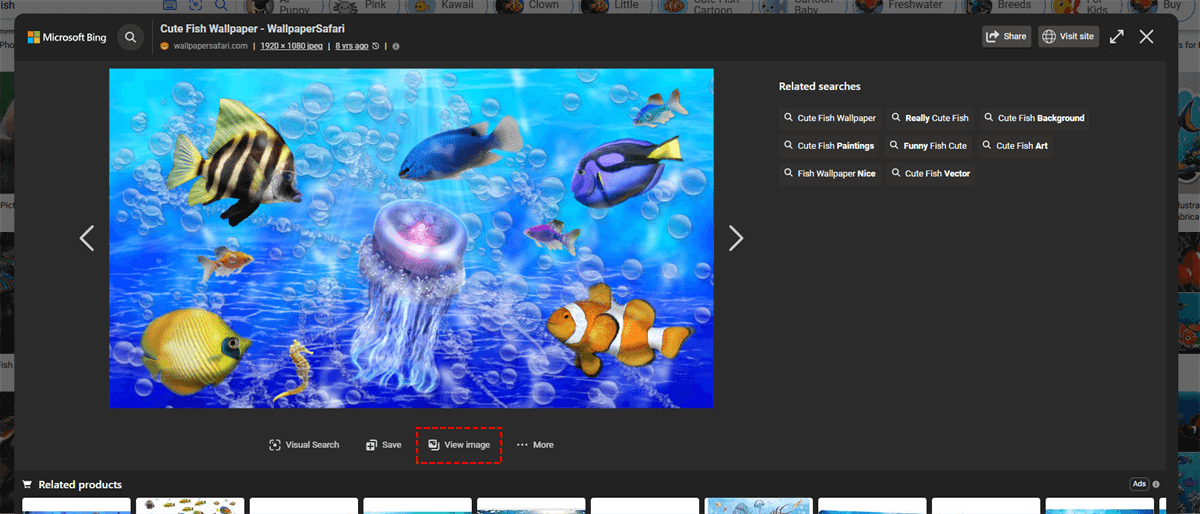The image size is (1200, 514).
Task: Visit the source site
Action: (1068, 37)
